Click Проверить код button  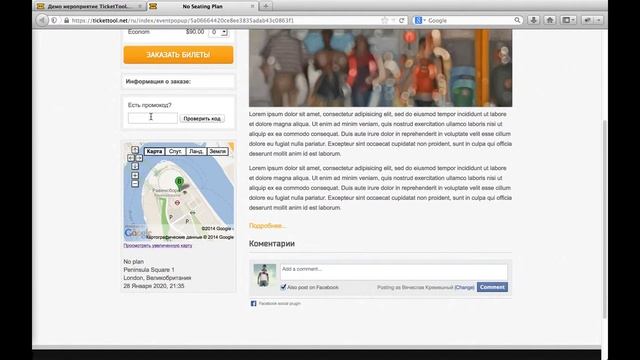[202, 118]
